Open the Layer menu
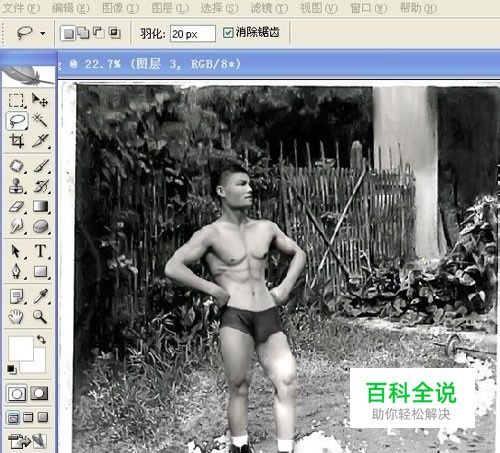 point(170,8)
